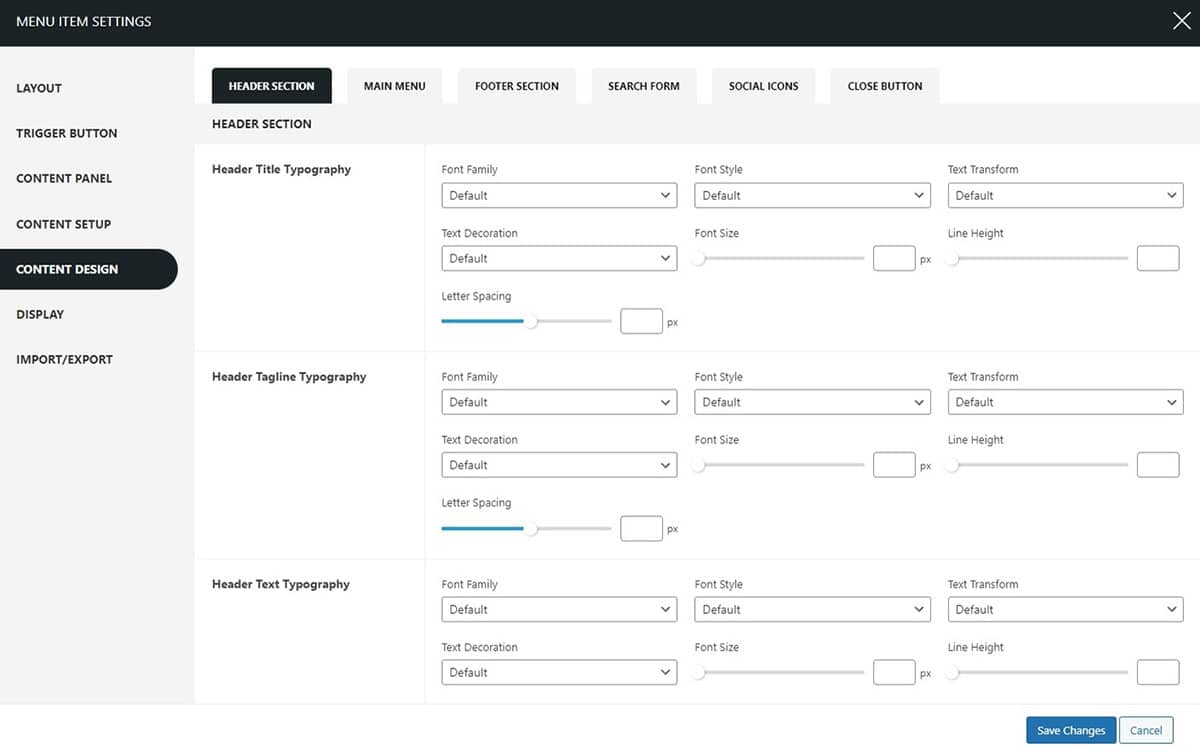Select Content Setup in sidebar
Image resolution: width=1200 pixels, height=752 pixels.
pos(63,224)
